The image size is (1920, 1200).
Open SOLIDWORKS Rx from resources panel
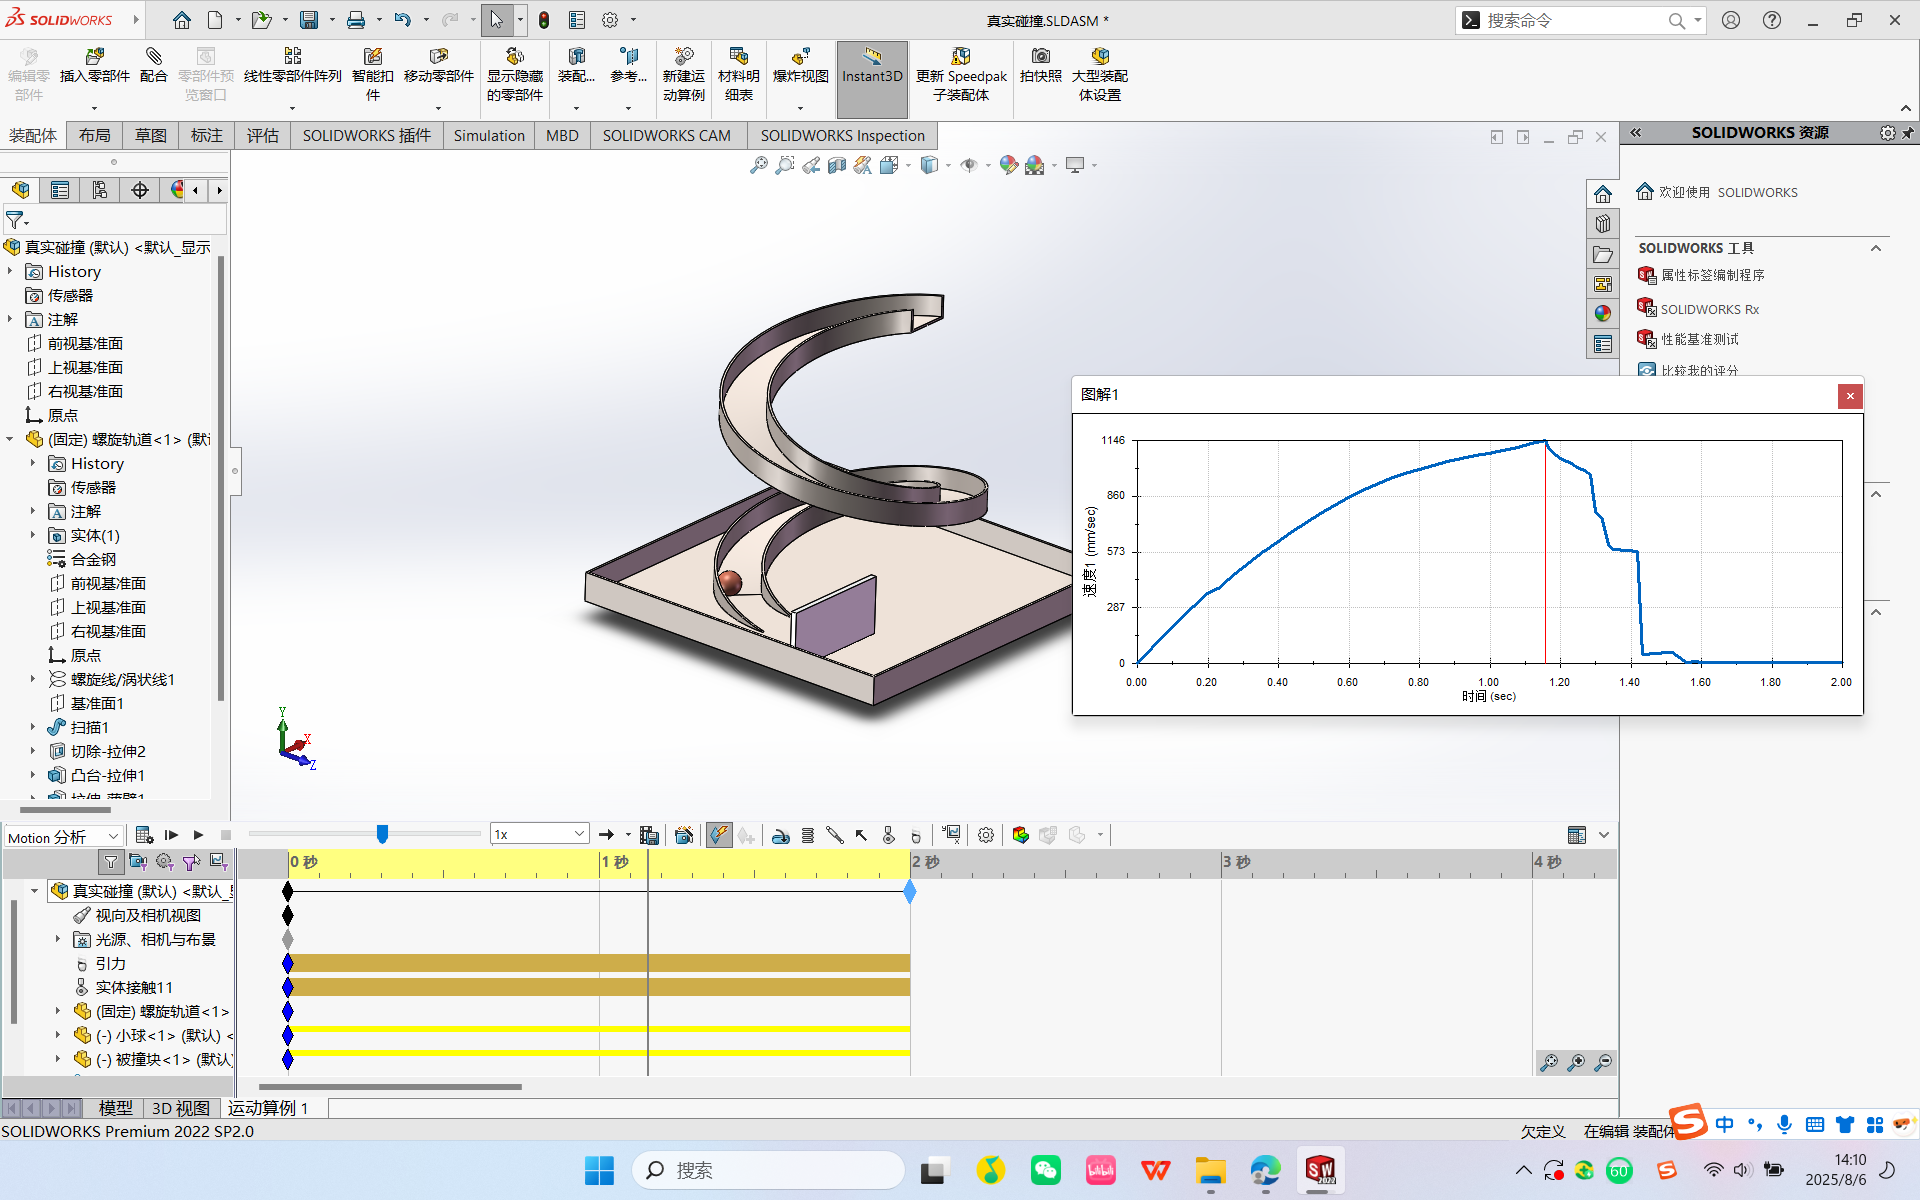(x=1709, y=308)
